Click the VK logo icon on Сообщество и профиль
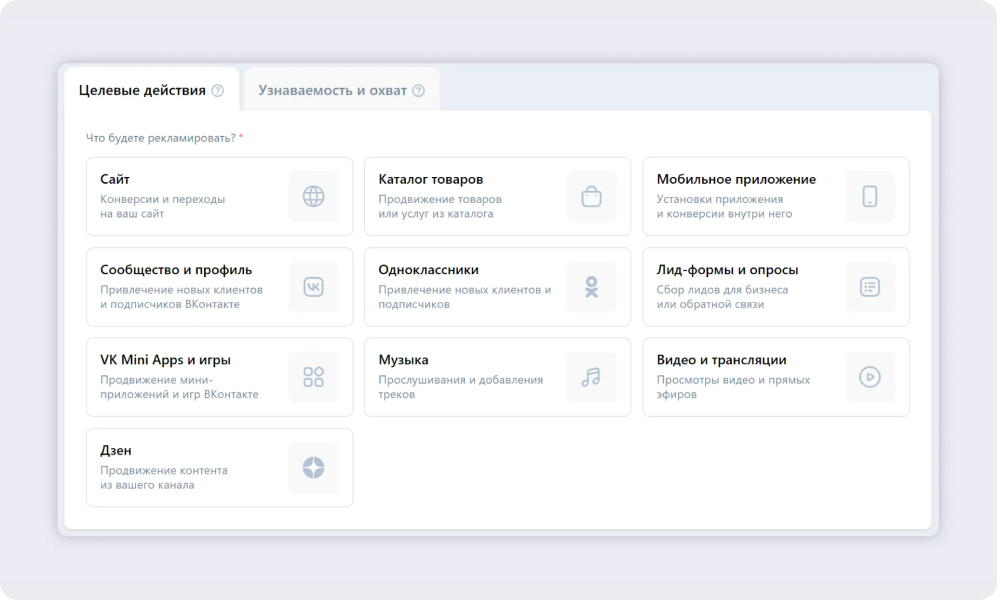The height and width of the screenshot is (600, 997). coord(313,287)
